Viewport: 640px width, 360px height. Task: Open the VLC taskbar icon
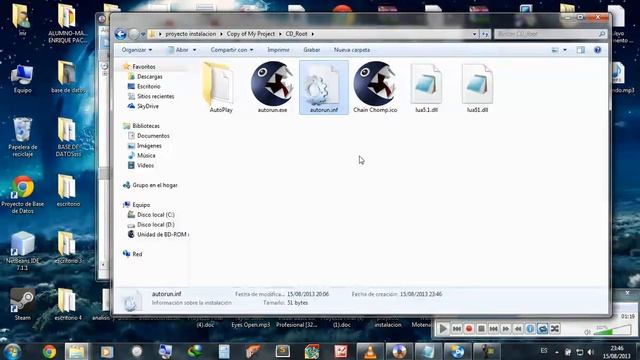point(370,351)
